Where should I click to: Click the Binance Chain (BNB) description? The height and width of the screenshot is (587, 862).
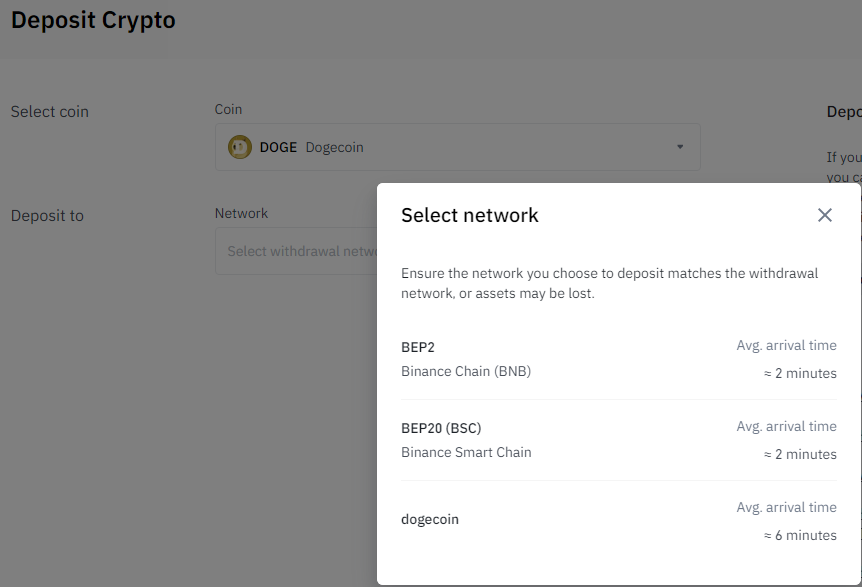(466, 371)
